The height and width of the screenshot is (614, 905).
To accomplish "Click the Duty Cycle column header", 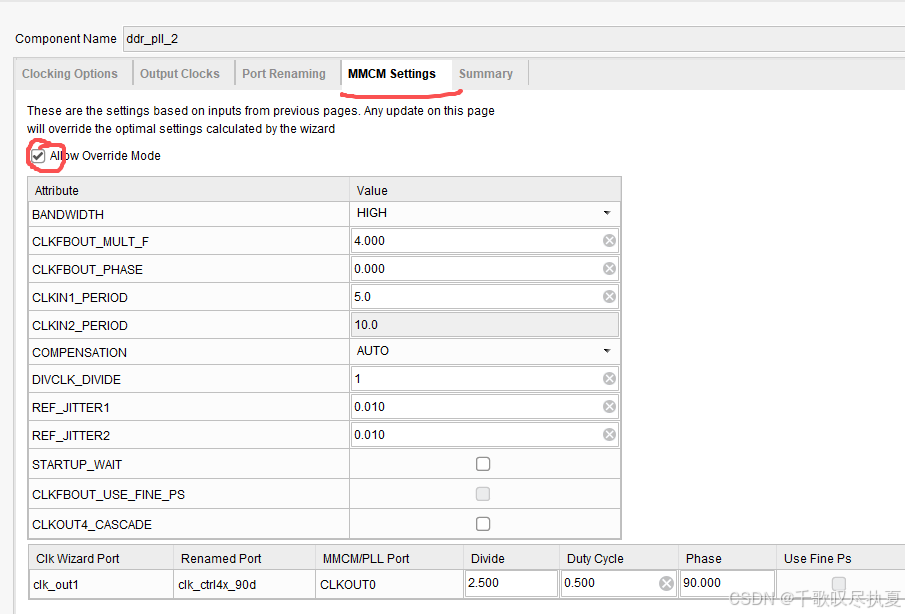I will [x=619, y=559].
